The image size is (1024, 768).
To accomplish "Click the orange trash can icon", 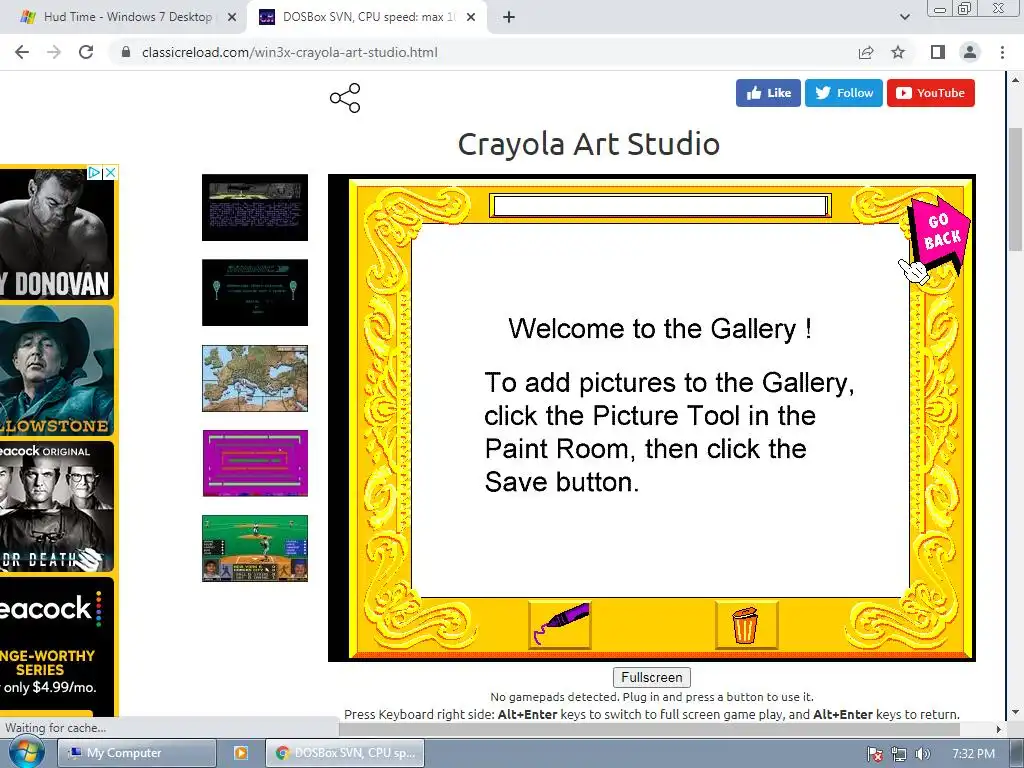I will click(746, 625).
